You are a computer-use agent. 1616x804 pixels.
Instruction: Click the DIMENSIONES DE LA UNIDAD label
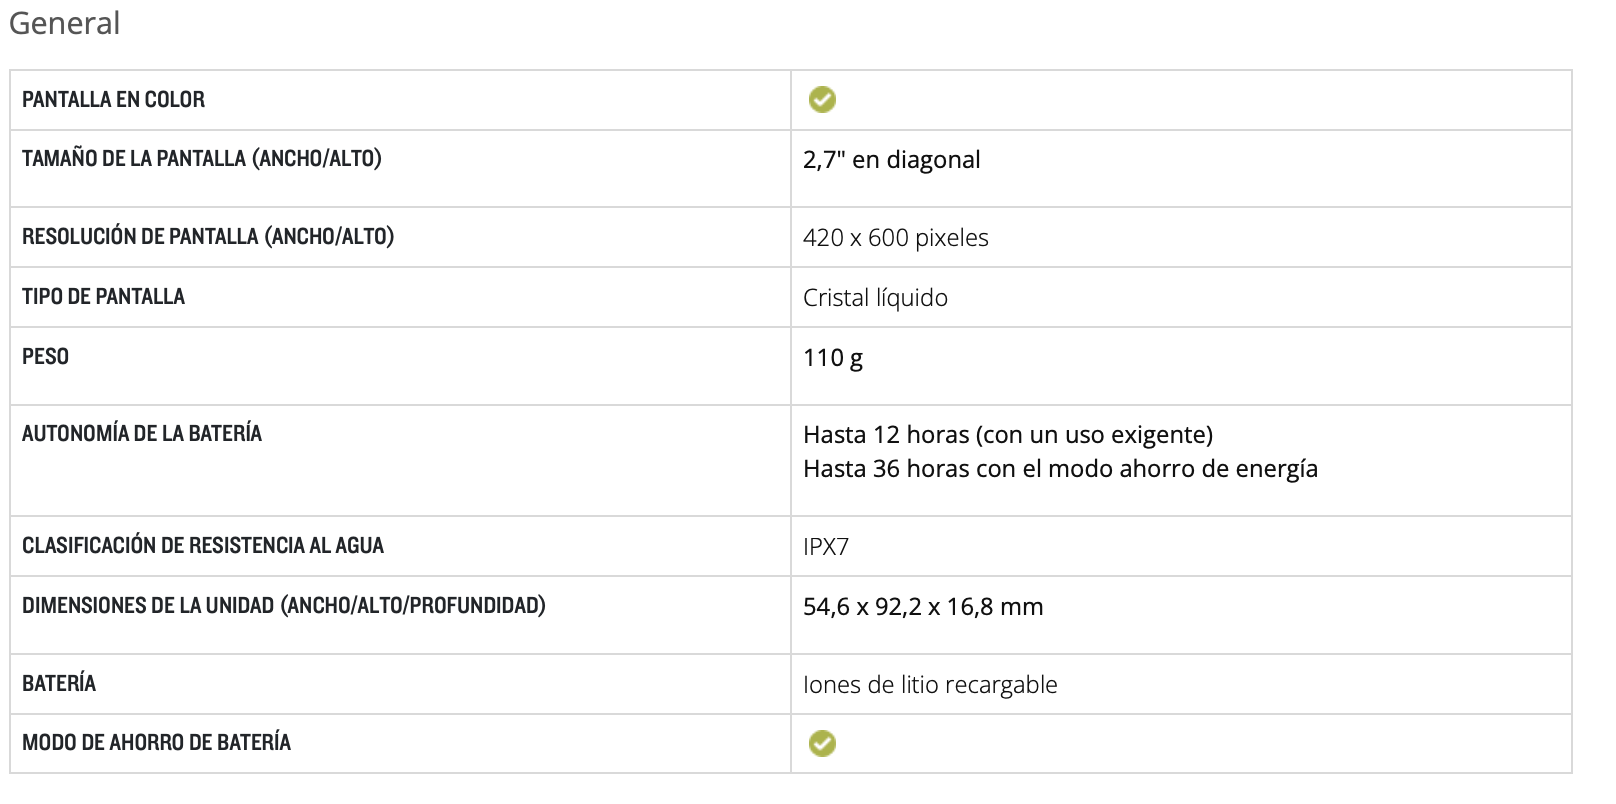pyautogui.click(x=284, y=606)
